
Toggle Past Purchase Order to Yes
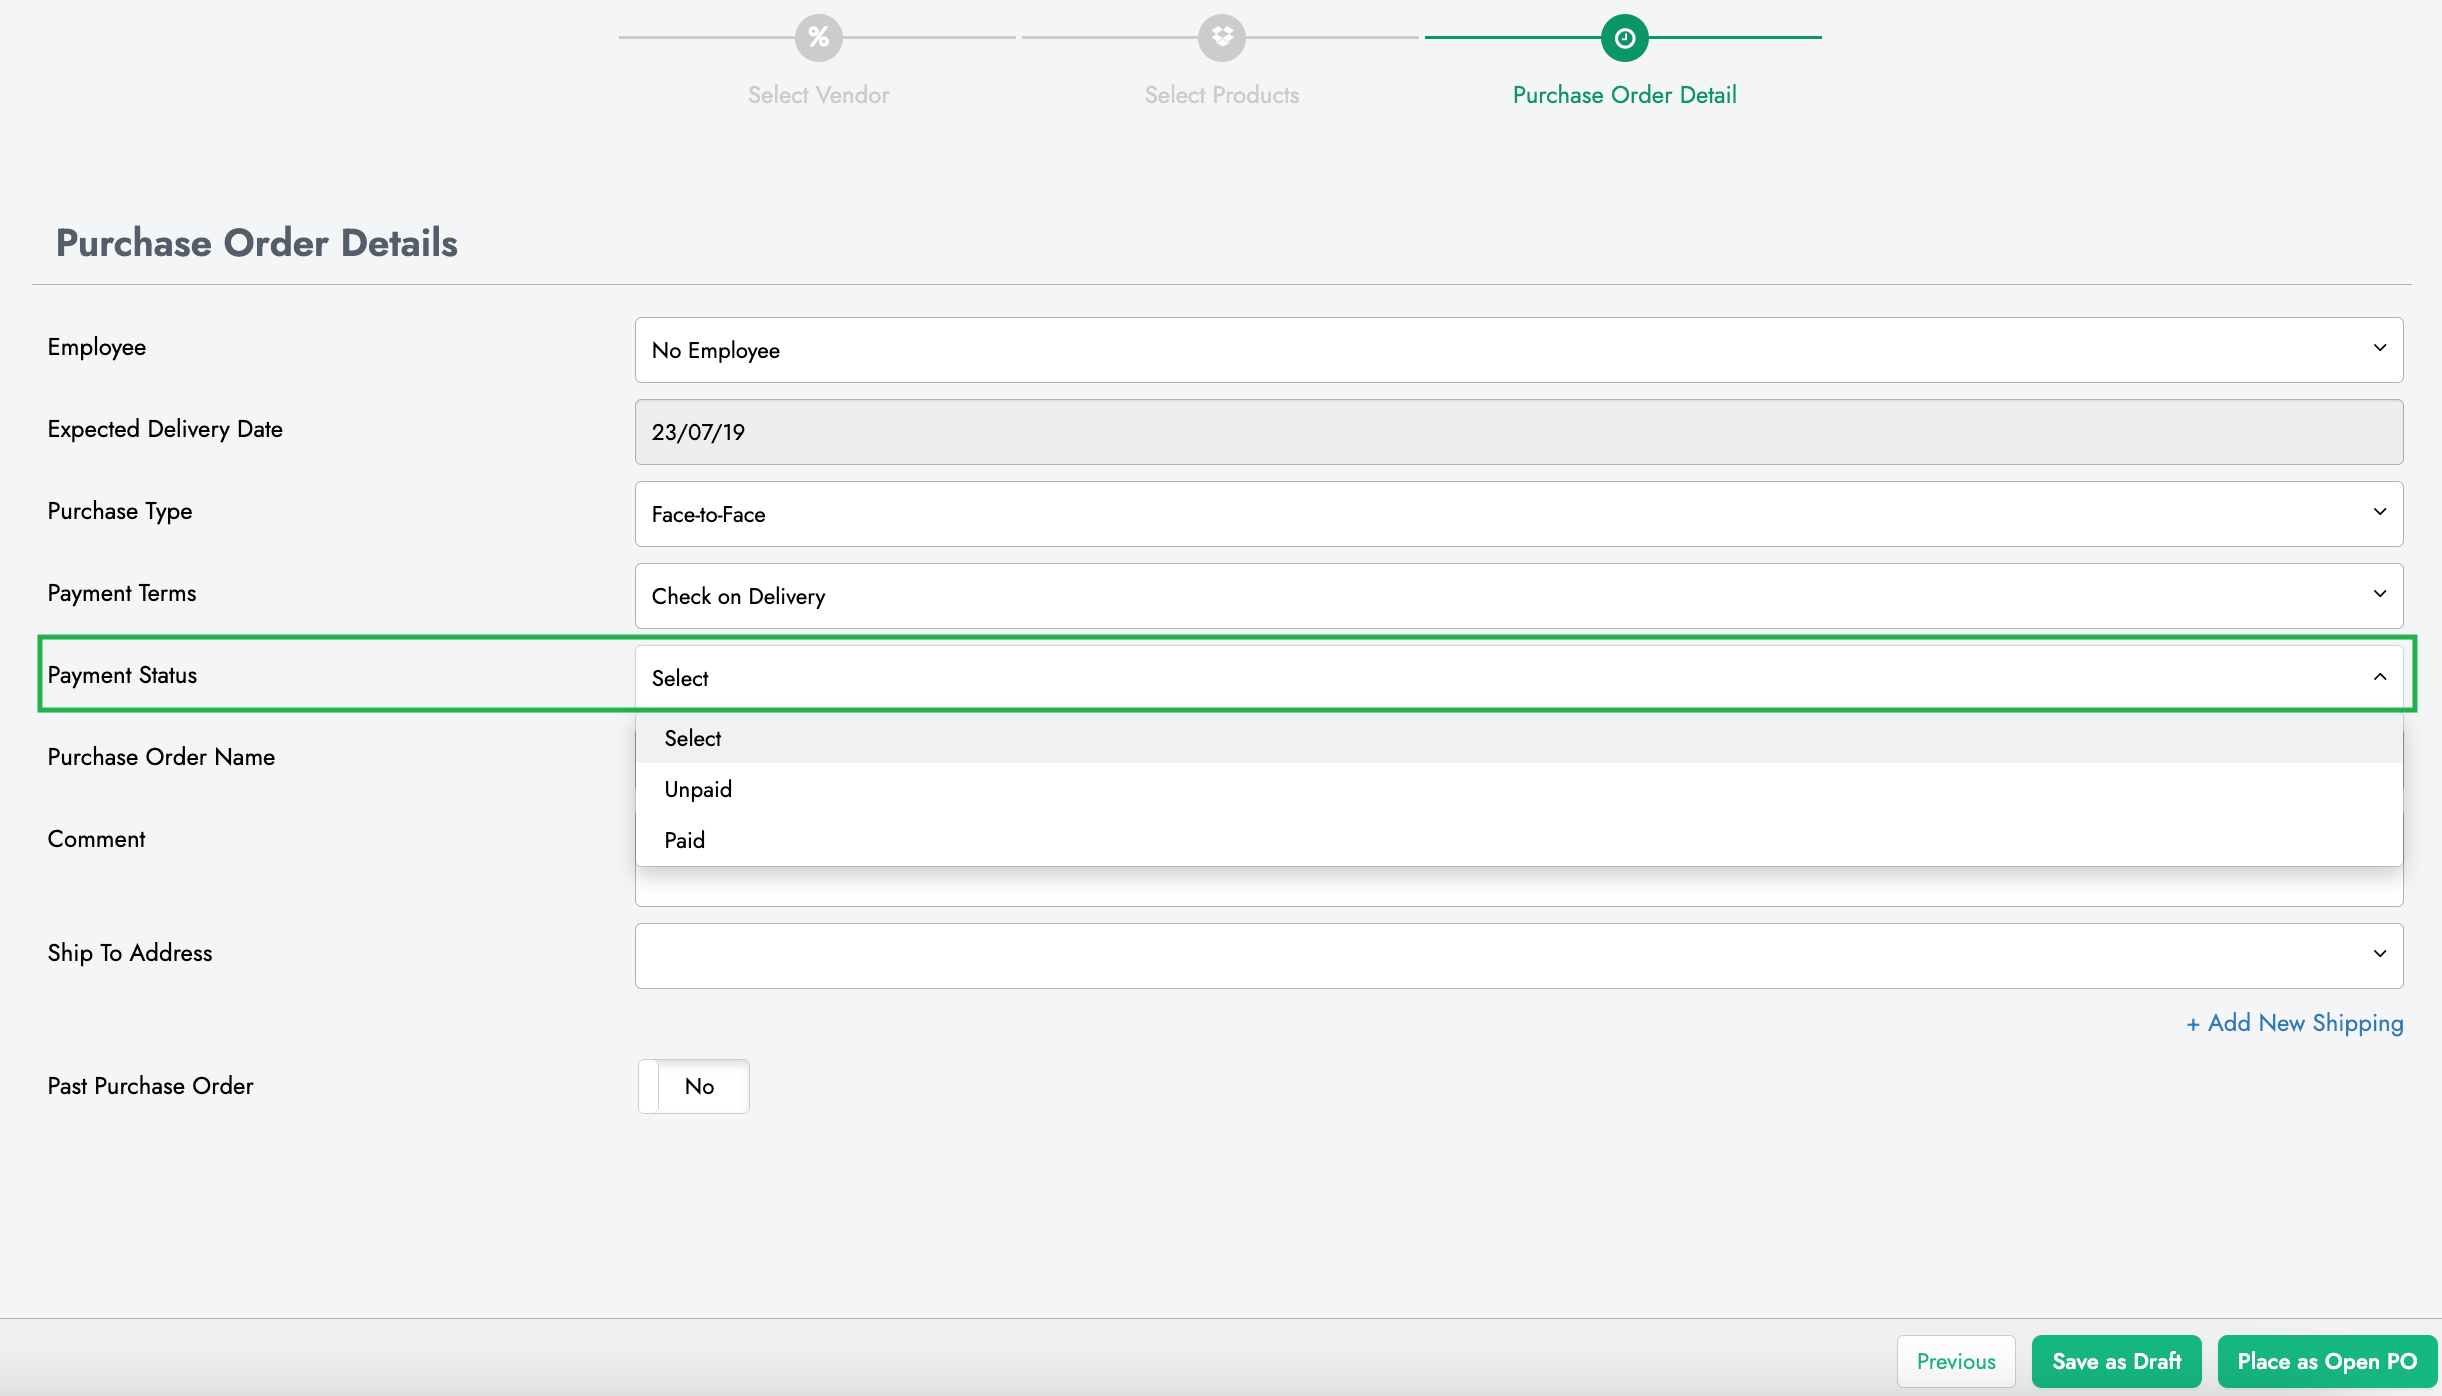pos(694,1086)
